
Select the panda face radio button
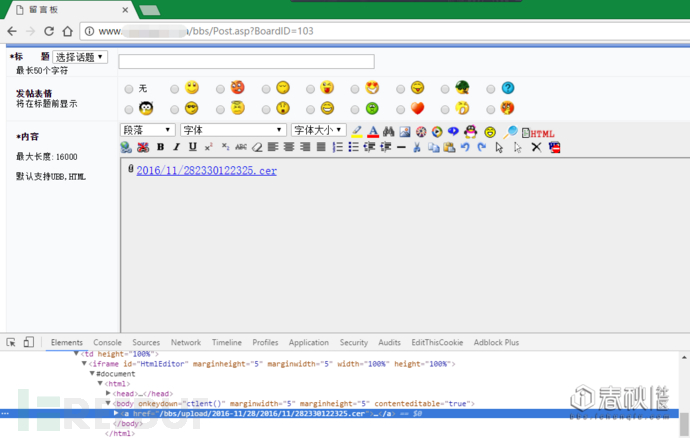coord(128,109)
